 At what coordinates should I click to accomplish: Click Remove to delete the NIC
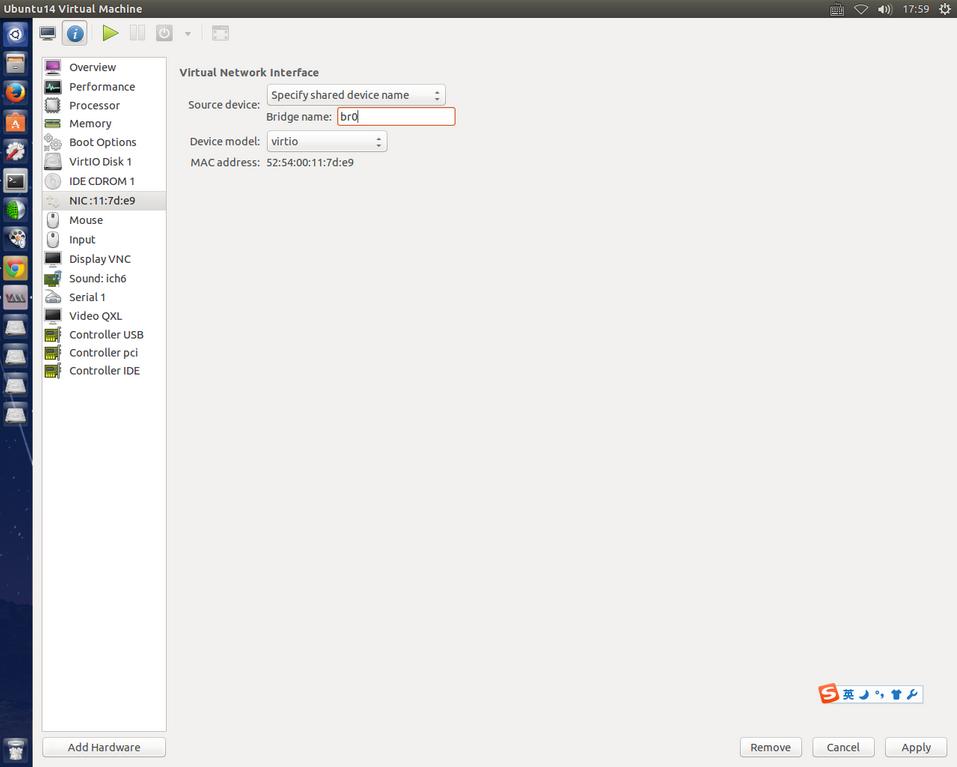click(x=770, y=747)
